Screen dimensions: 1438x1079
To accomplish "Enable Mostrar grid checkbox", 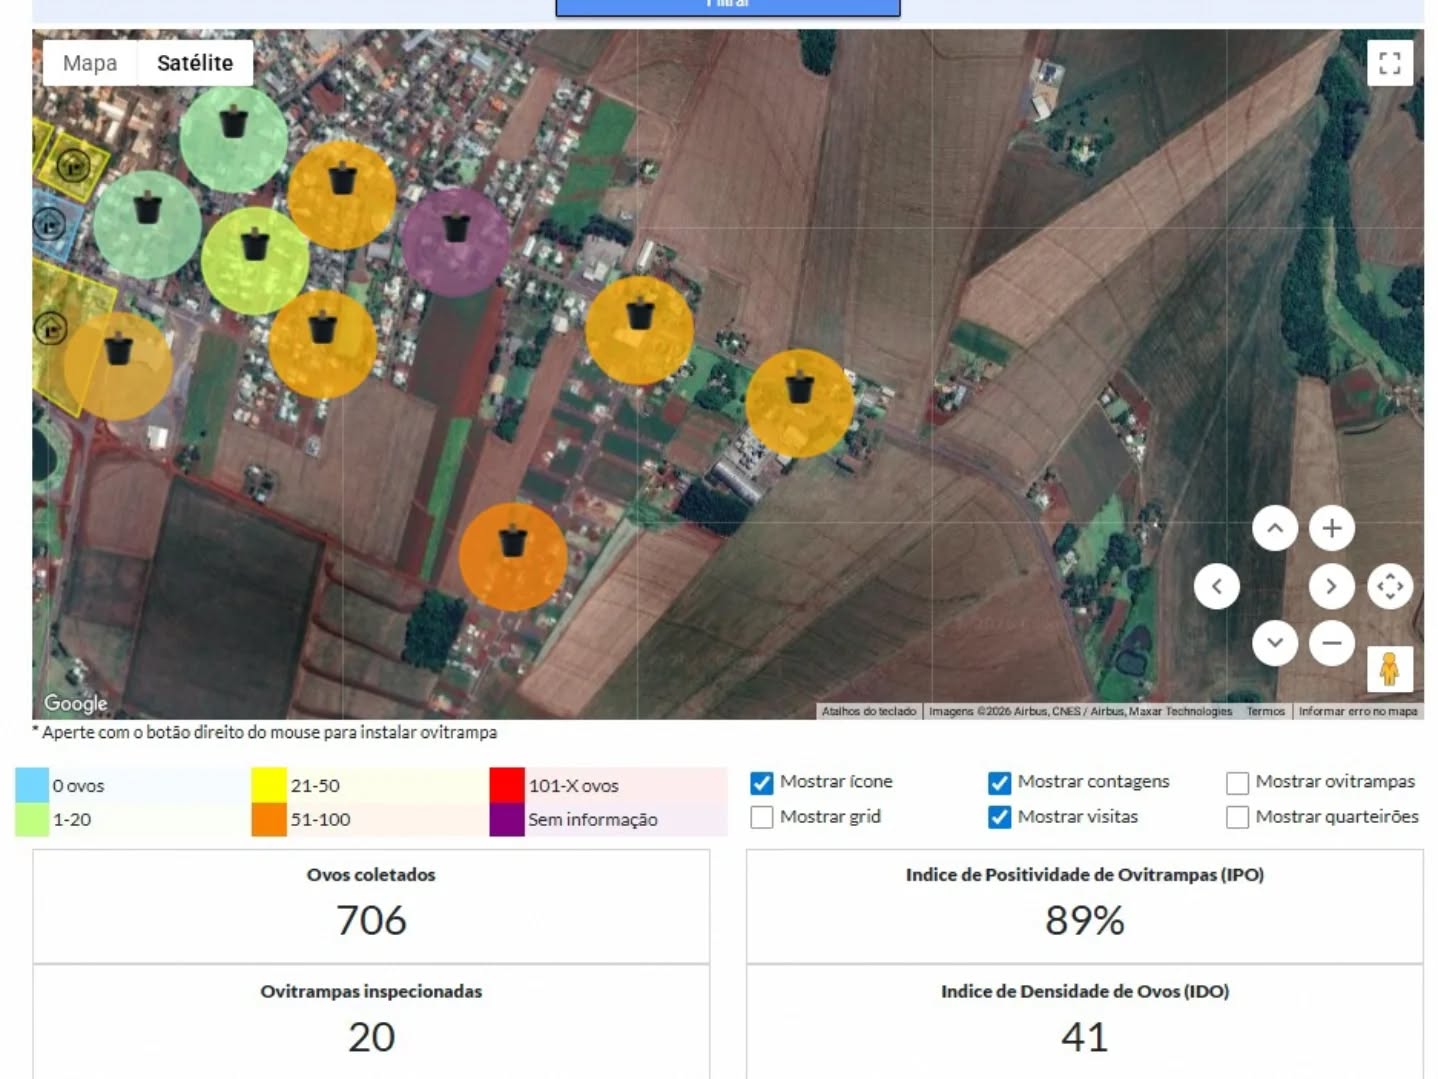I will (x=762, y=817).
